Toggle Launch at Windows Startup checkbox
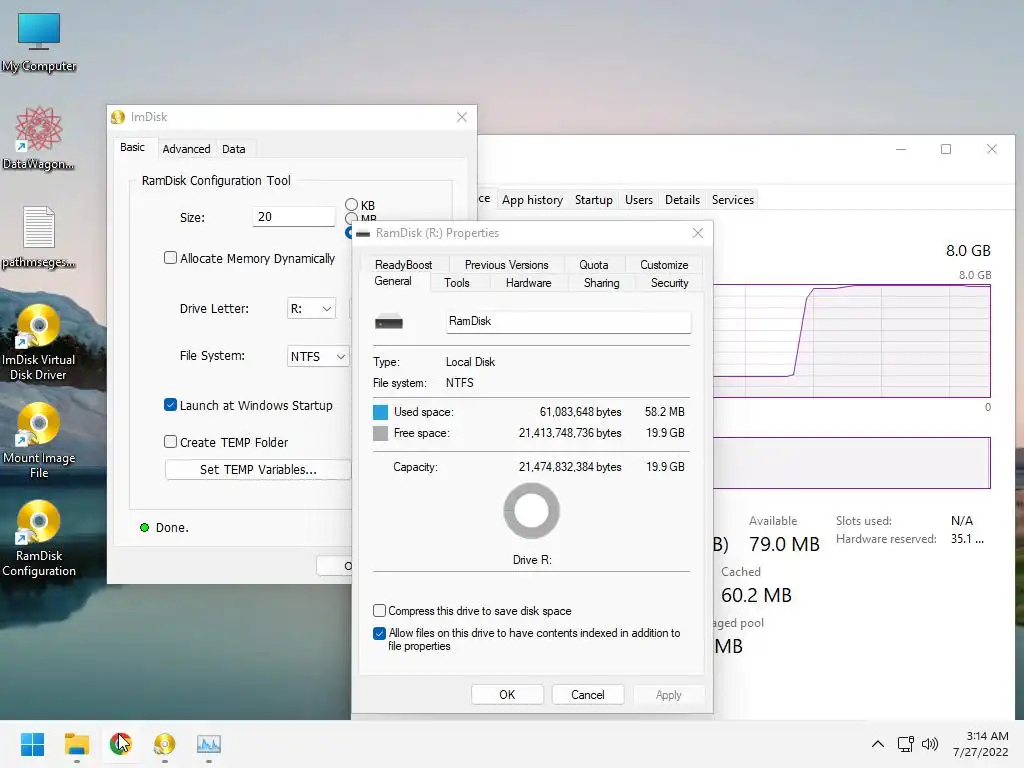This screenshot has height=768, width=1024. point(170,405)
